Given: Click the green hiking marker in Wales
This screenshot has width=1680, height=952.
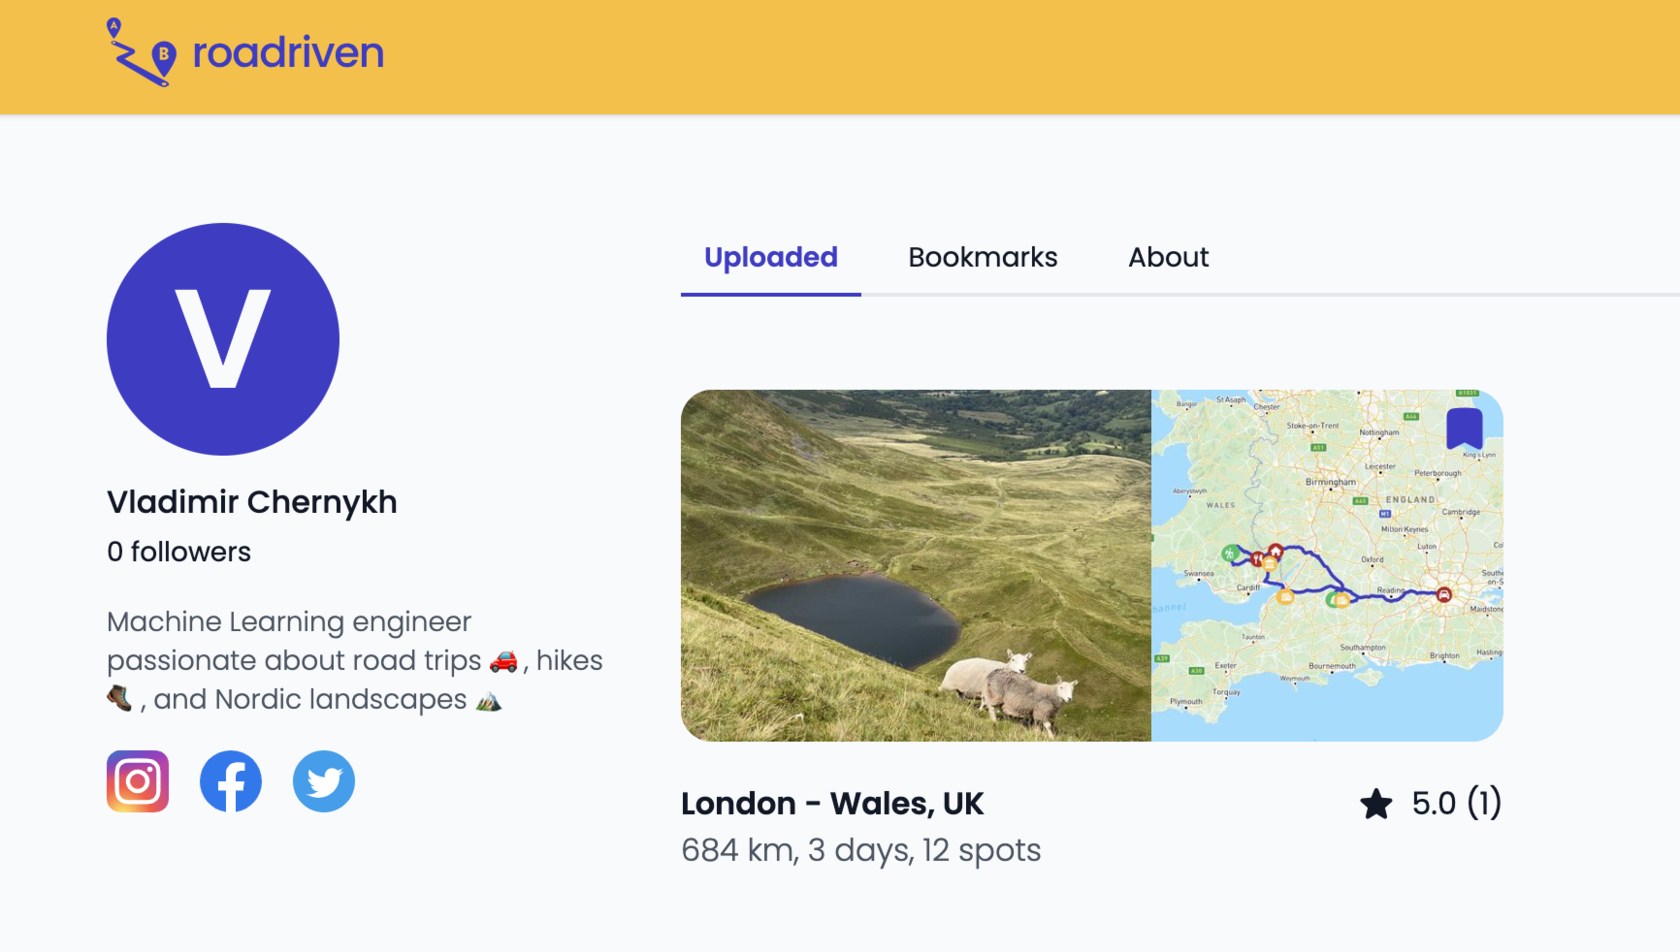Looking at the screenshot, I should tap(1230, 553).
